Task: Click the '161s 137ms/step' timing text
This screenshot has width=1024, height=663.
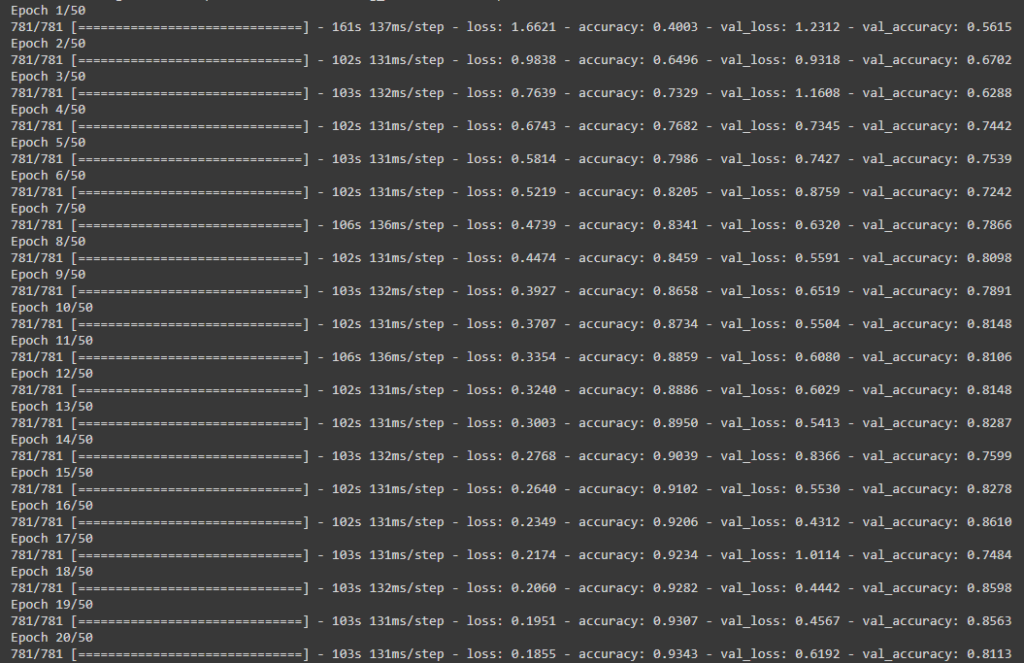Action: (388, 27)
